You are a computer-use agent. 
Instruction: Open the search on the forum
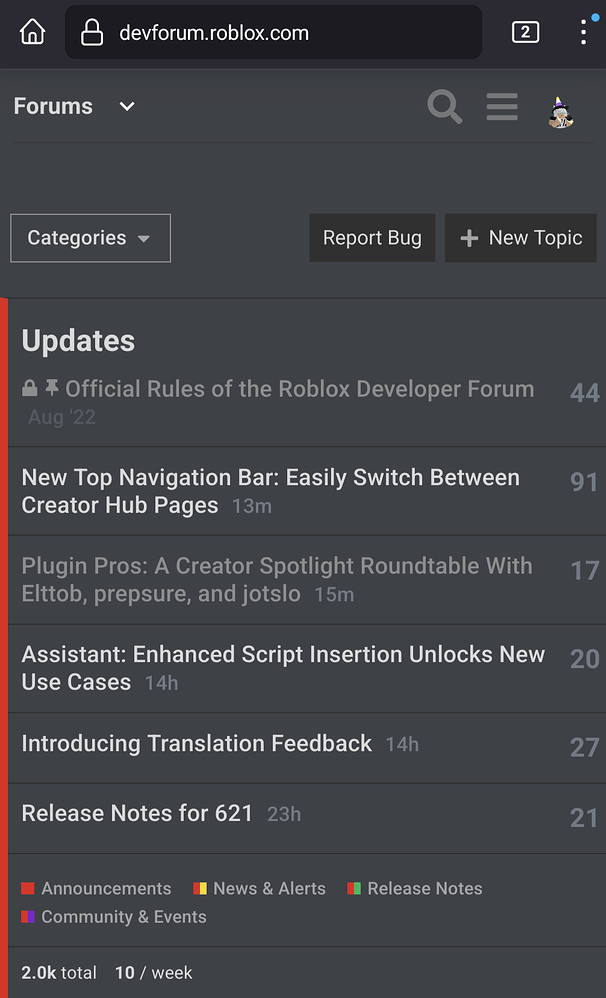(444, 107)
